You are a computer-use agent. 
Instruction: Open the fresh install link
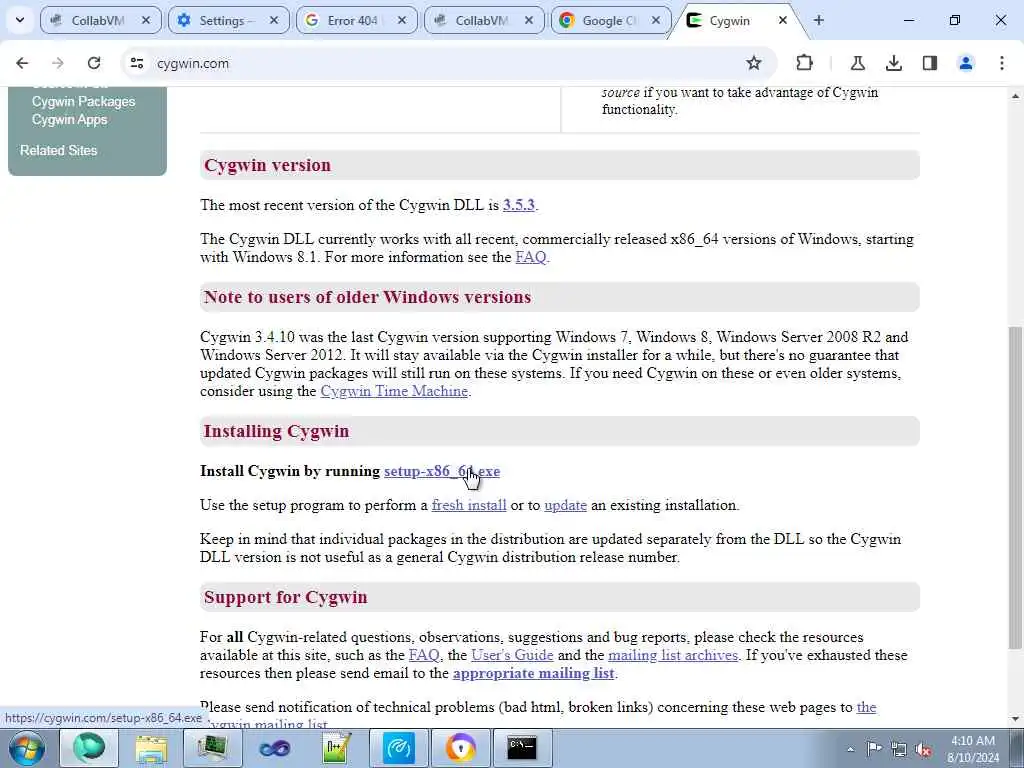[x=469, y=505]
